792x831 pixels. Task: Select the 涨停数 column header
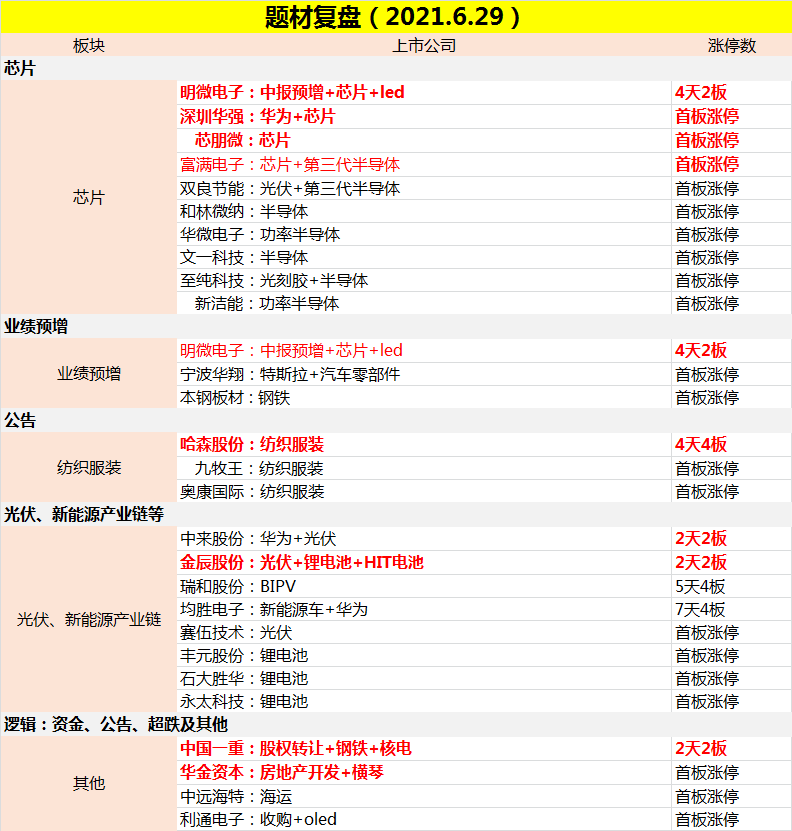732,46
